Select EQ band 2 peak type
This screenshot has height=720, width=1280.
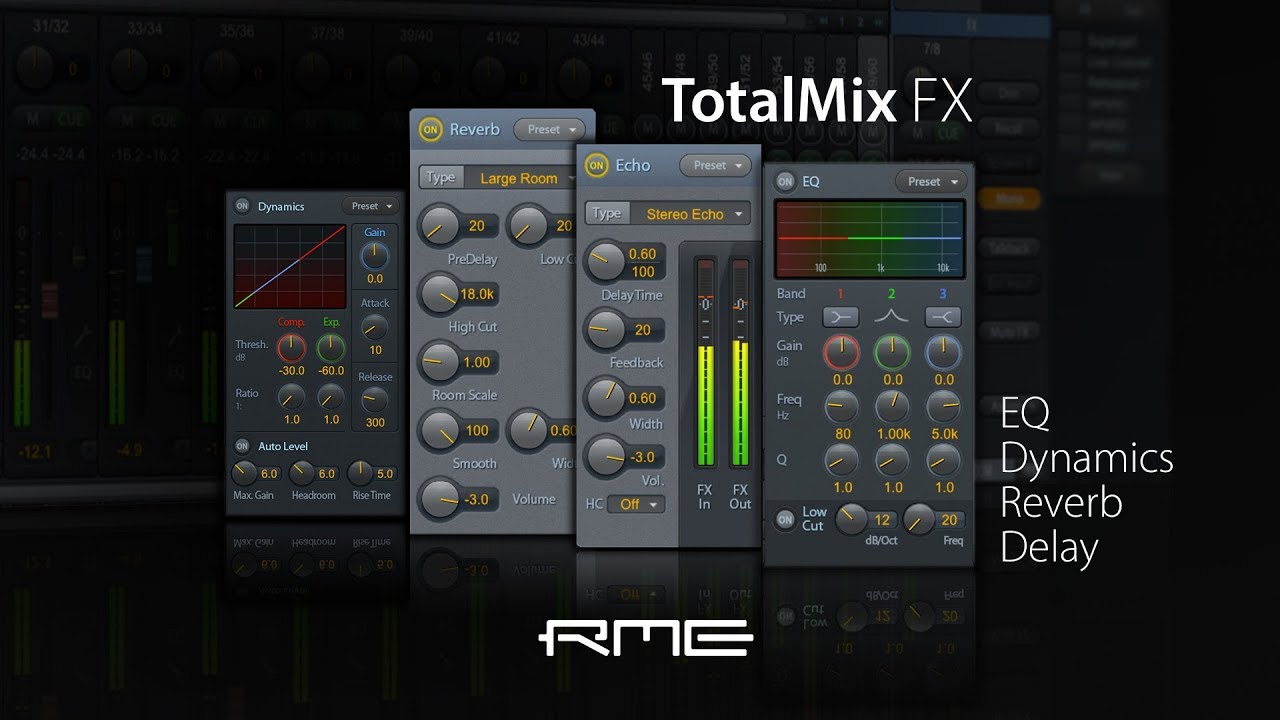(892, 317)
